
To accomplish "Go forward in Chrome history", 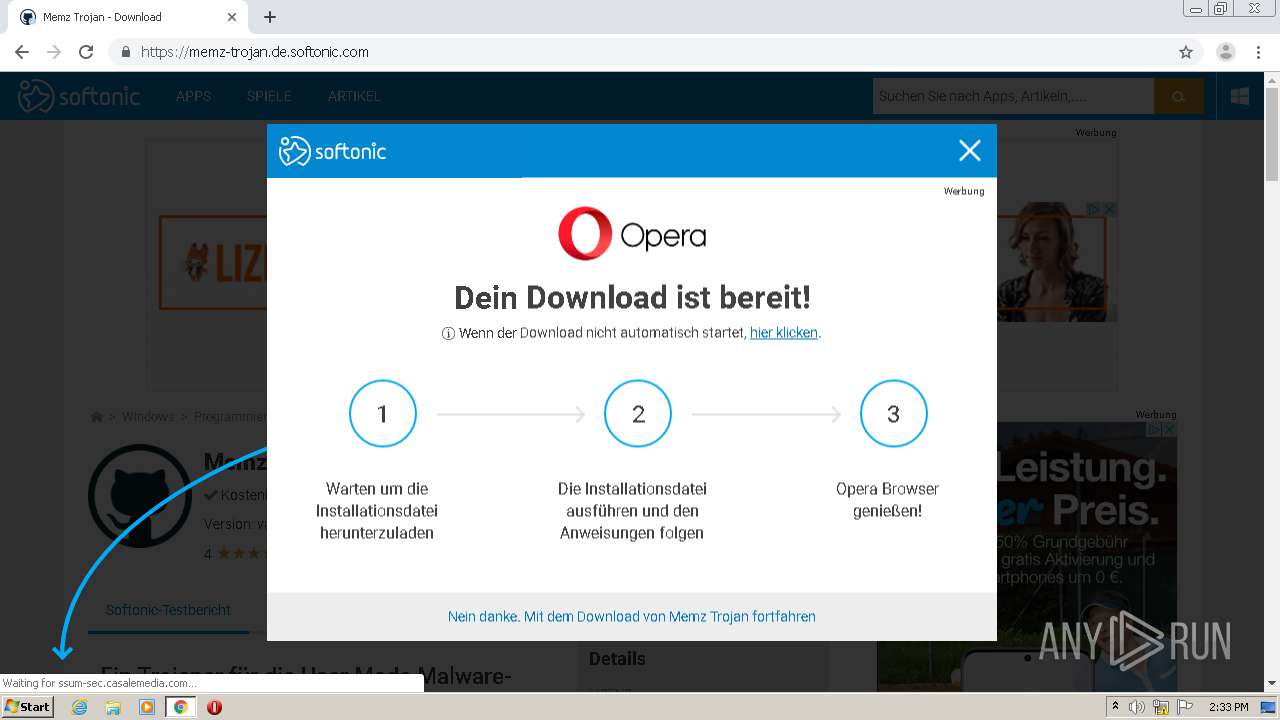I will (x=54, y=52).
